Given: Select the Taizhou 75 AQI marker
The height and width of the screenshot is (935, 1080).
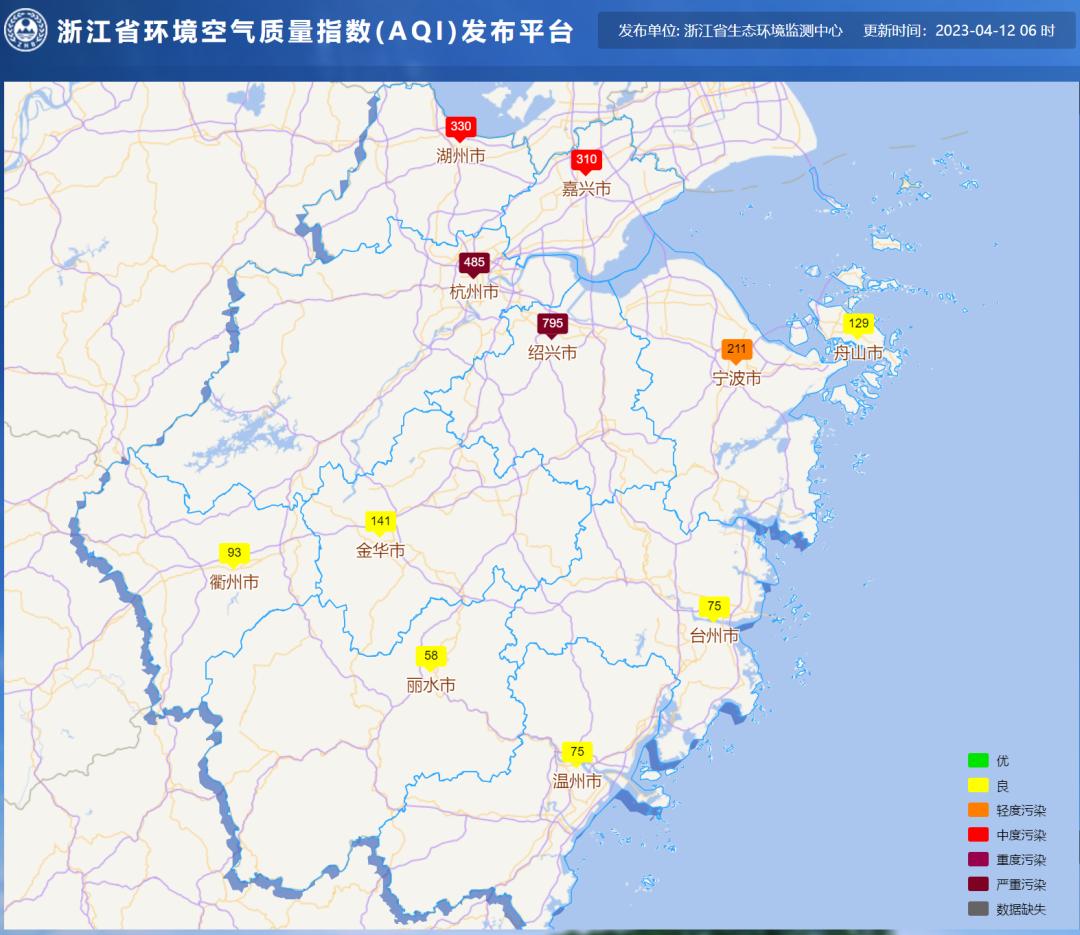Looking at the screenshot, I should [714, 607].
